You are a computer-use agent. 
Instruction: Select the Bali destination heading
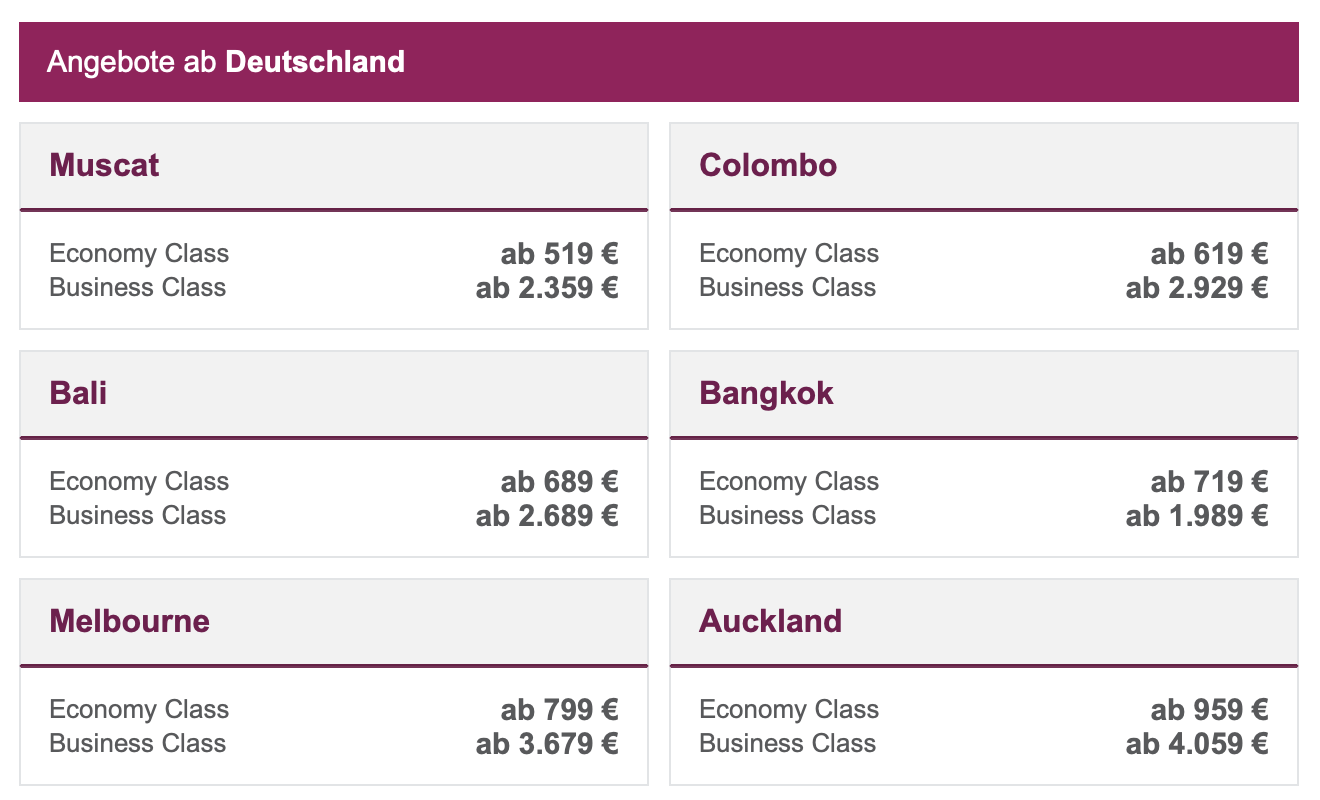pyautogui.click(x=78, y=393)
